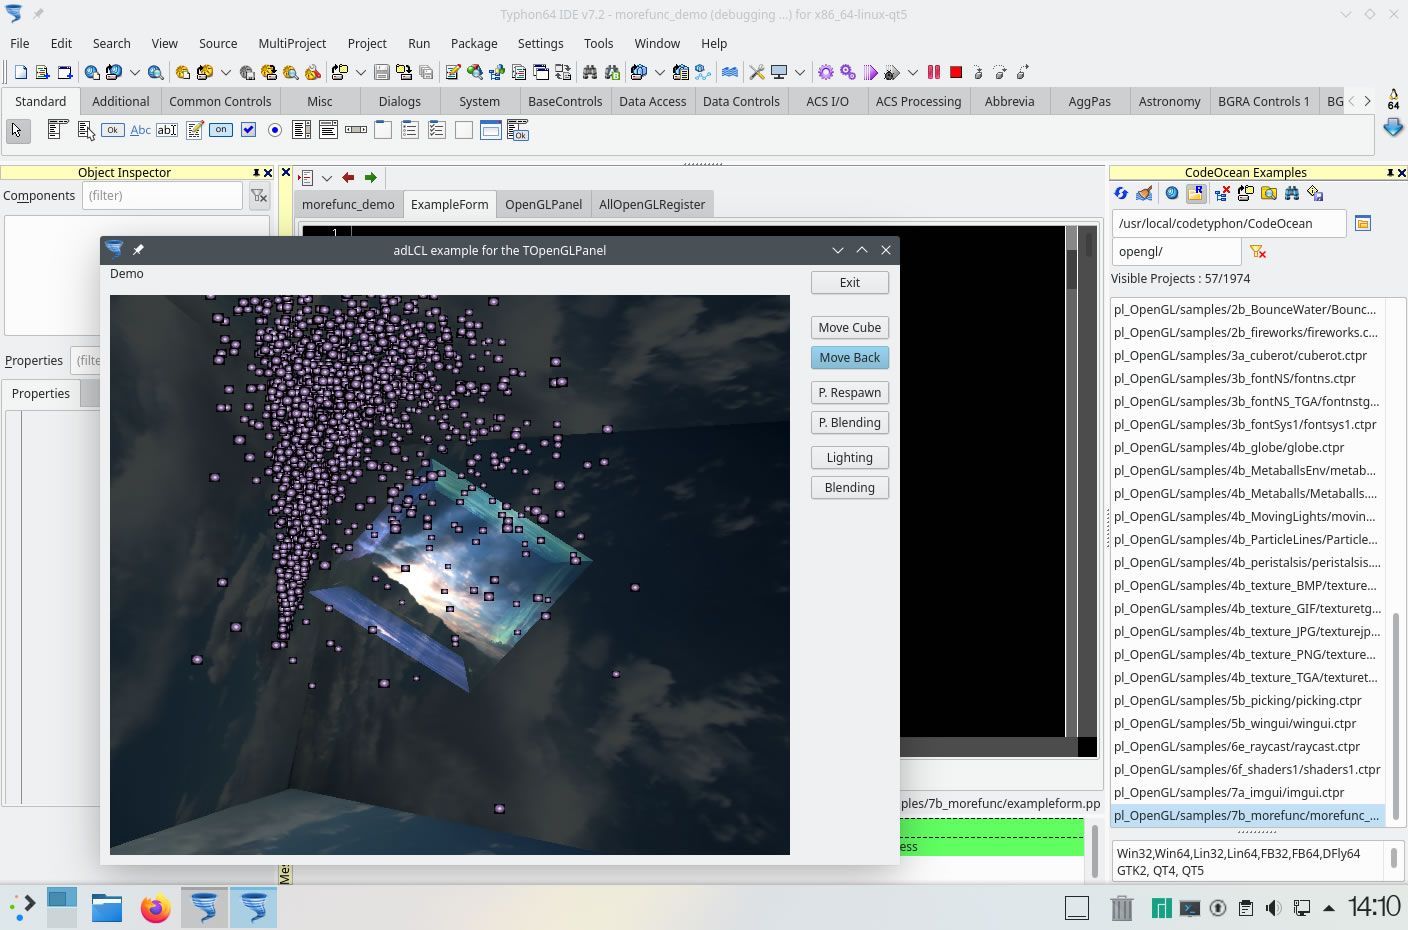Open the MultiProject menu
Image resolution: width=1408 pixels, height=930 pixels.
[292, 43]
